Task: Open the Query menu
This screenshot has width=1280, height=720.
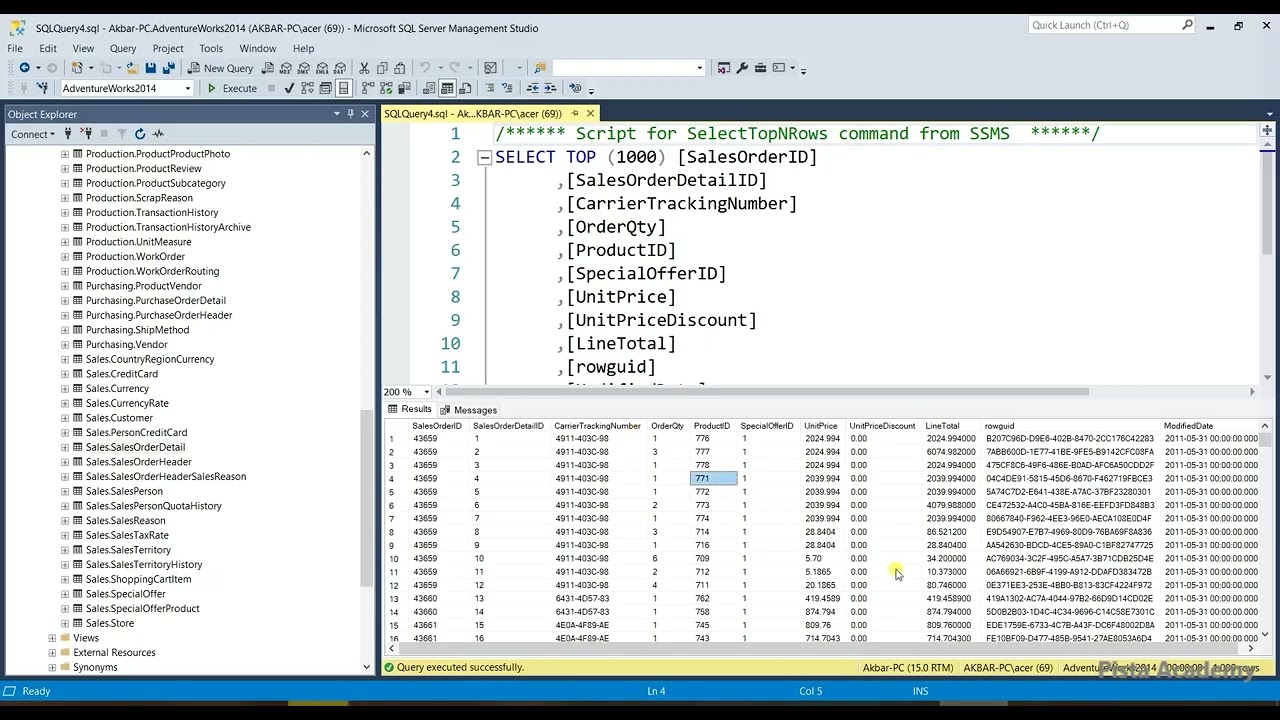Action: click(123, 48)
